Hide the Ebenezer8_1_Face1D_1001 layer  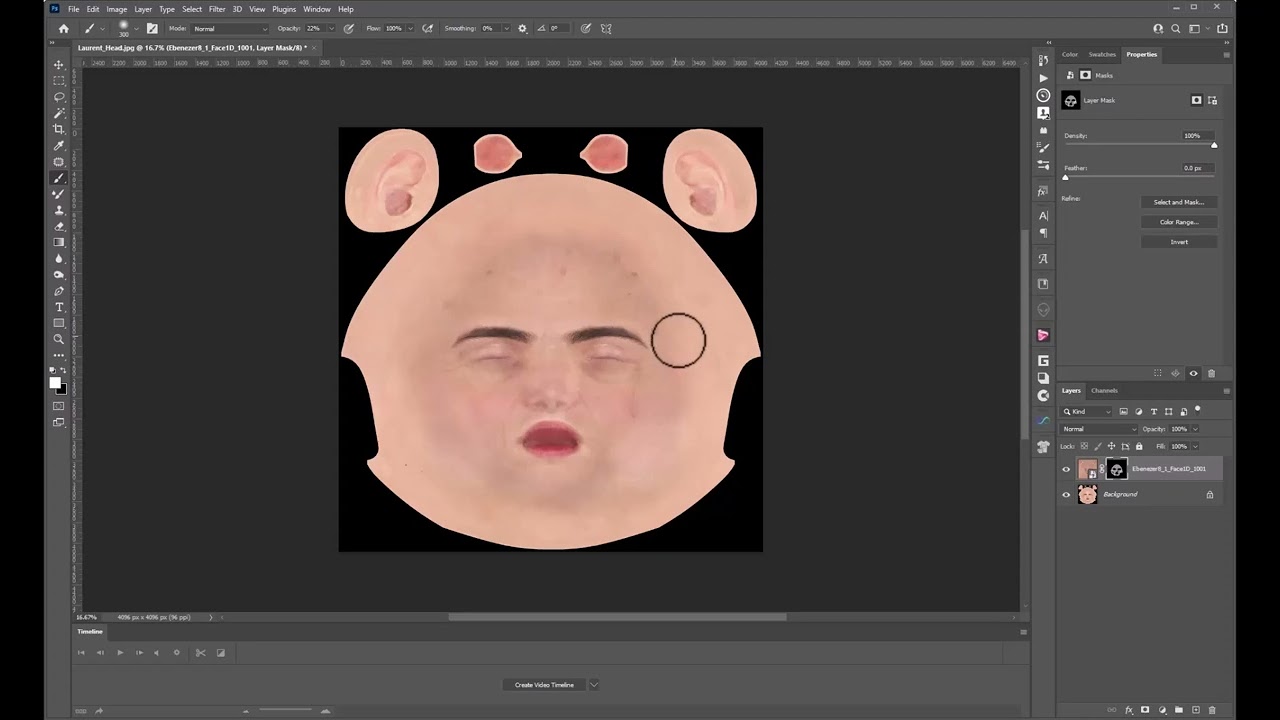click(x=1066, y=469)
